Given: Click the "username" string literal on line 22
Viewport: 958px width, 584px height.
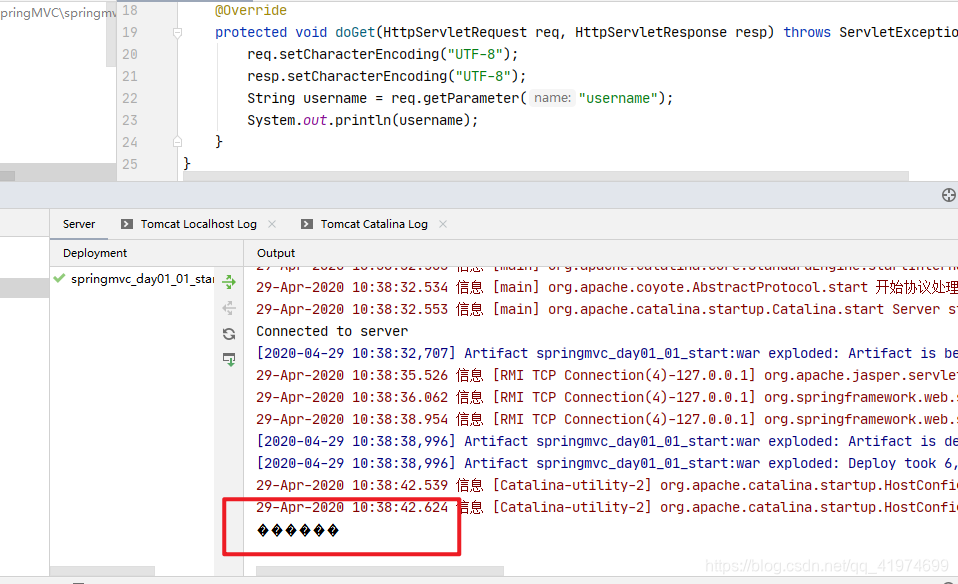Looking at the screenshot, I should (x=618, y=98).
